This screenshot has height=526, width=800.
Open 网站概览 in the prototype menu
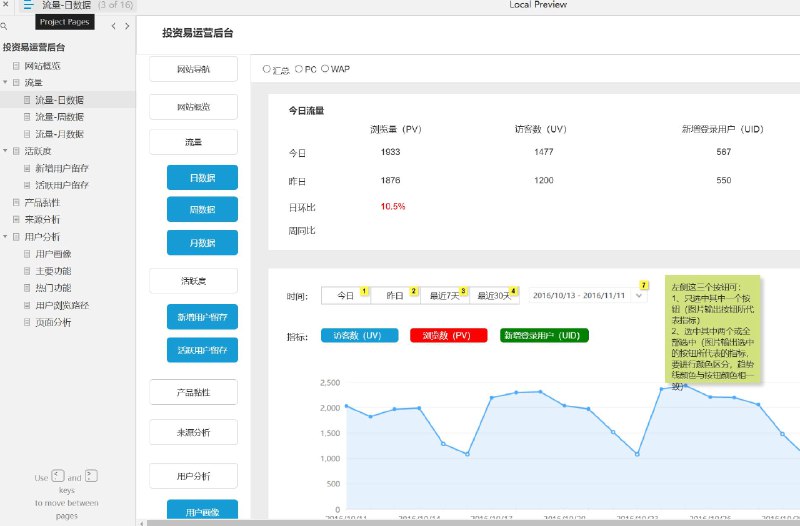tap(193, 107)
